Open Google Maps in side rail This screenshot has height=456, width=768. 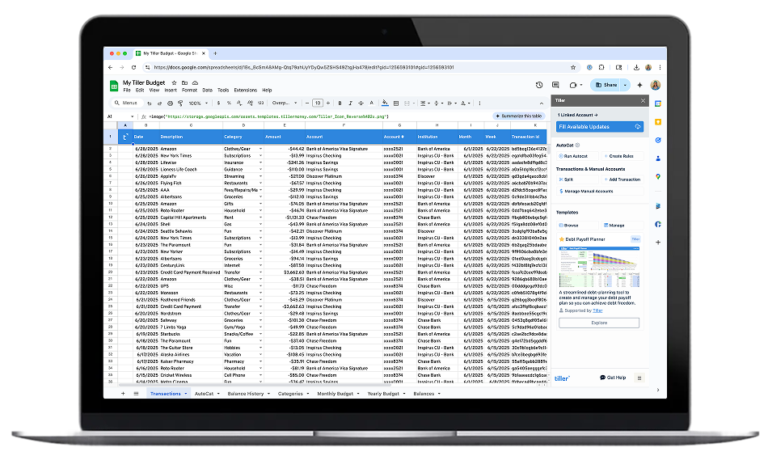point(658,176)
